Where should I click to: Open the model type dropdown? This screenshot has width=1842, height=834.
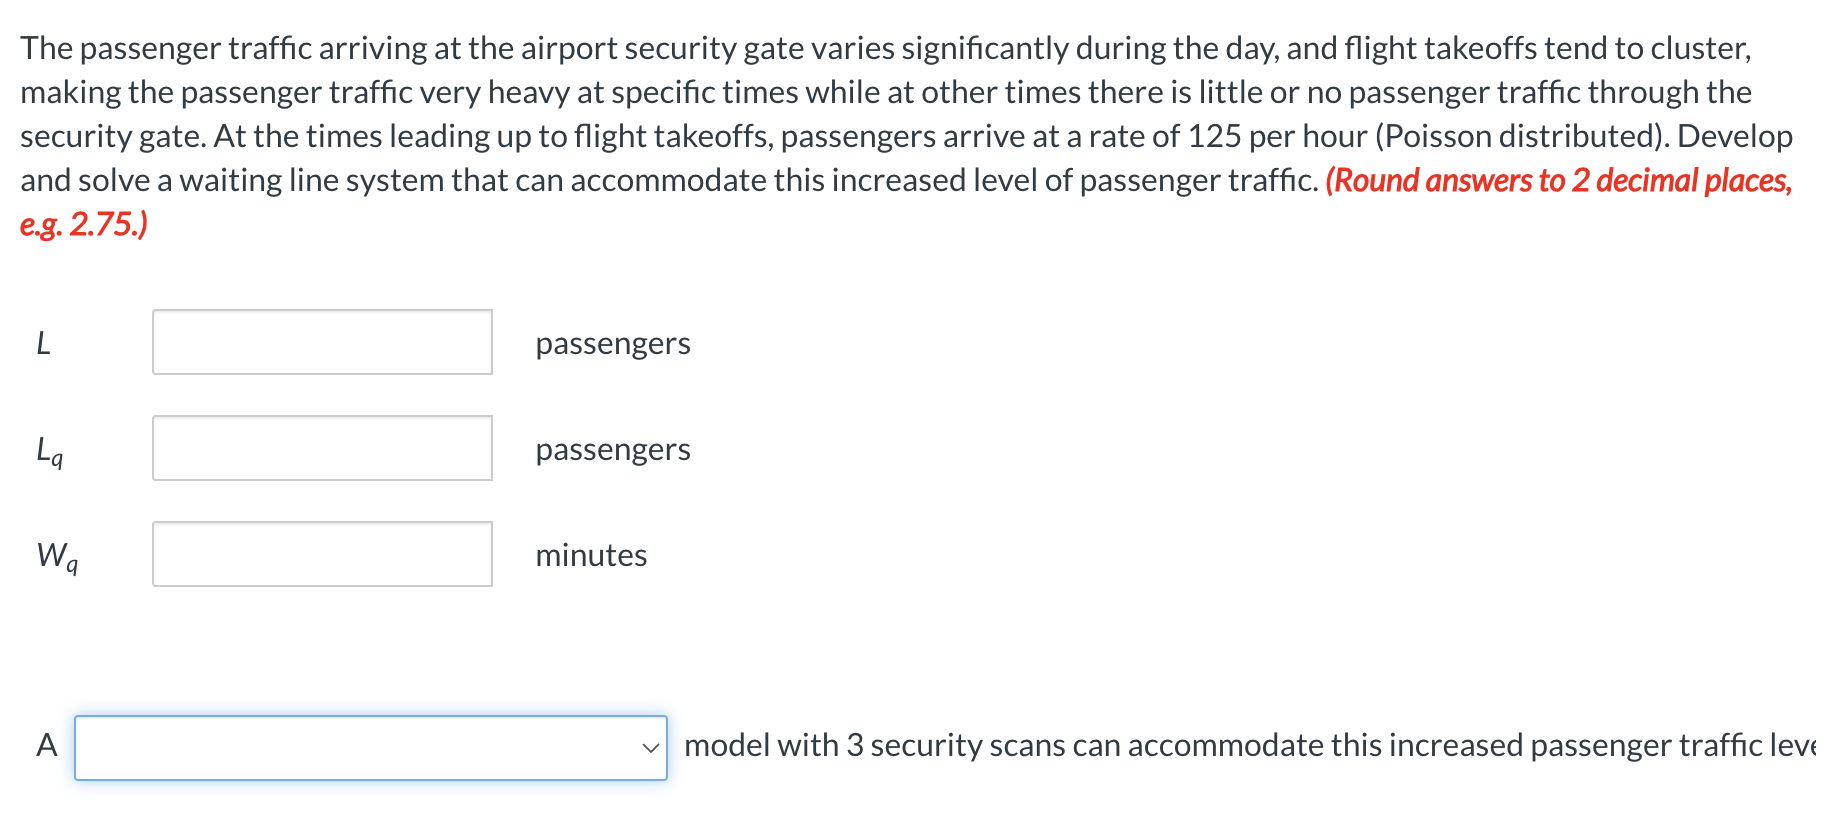[x=370, y=747]
